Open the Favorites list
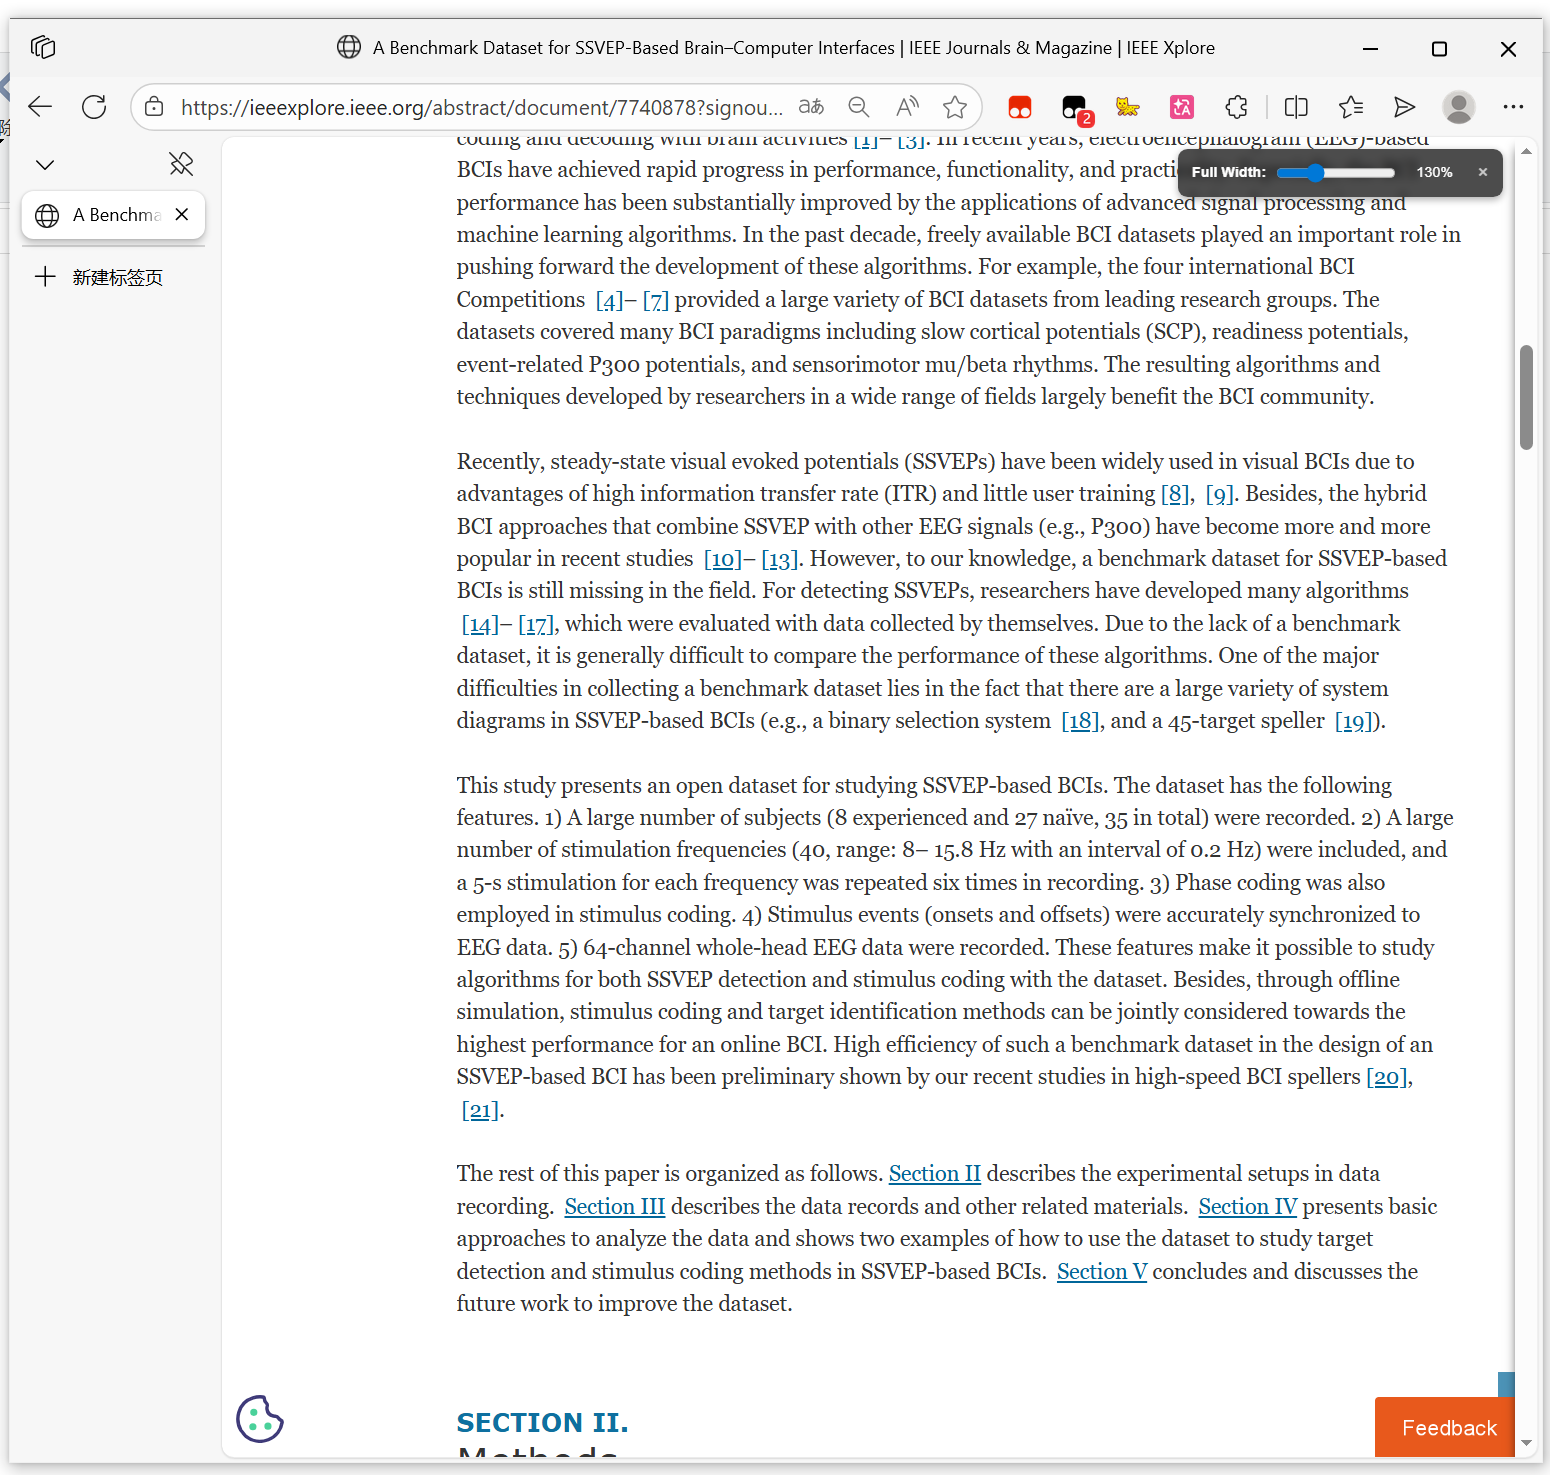 pos(1351,107)
